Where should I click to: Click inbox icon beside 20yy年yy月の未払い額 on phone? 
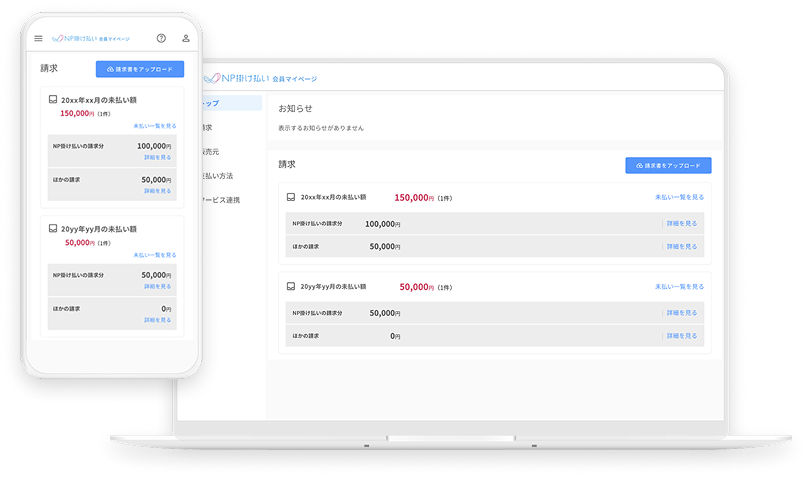53,228
